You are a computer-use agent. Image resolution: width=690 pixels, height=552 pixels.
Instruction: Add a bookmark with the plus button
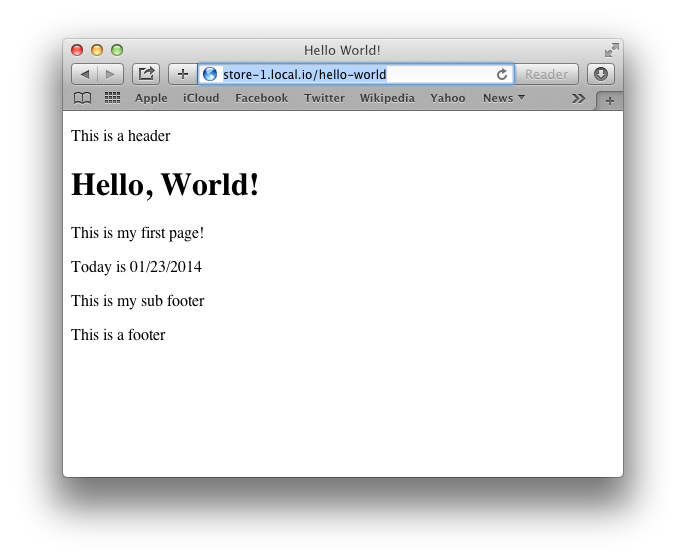click(x=183, y=74)
